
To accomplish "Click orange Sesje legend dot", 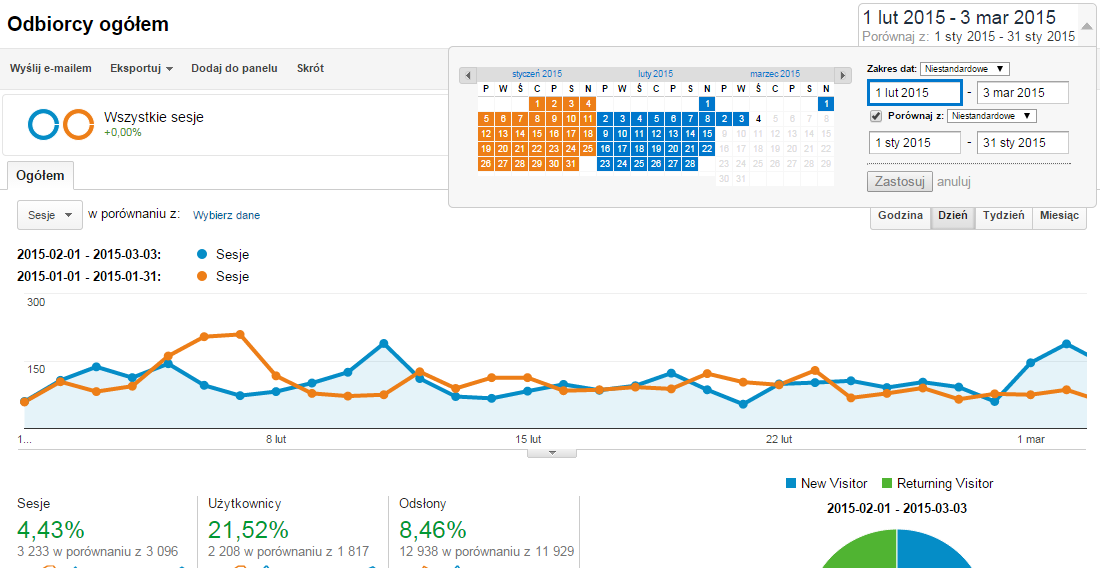I will [x=202, y=276].
